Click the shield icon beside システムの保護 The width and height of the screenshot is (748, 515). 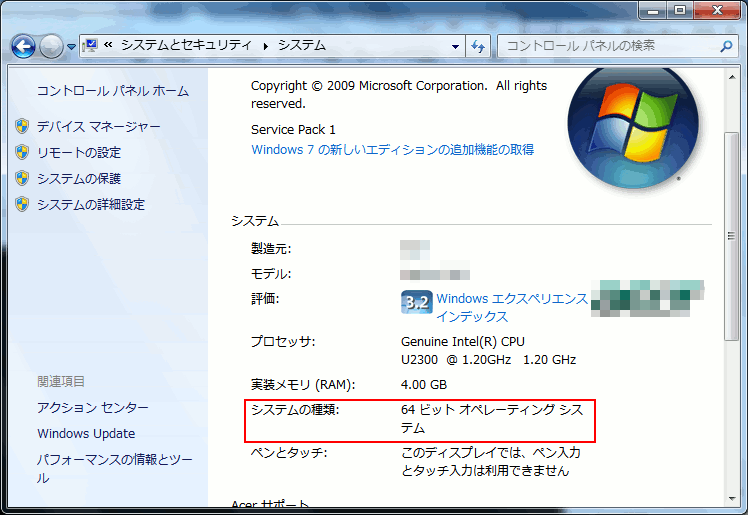click(22, 178)
